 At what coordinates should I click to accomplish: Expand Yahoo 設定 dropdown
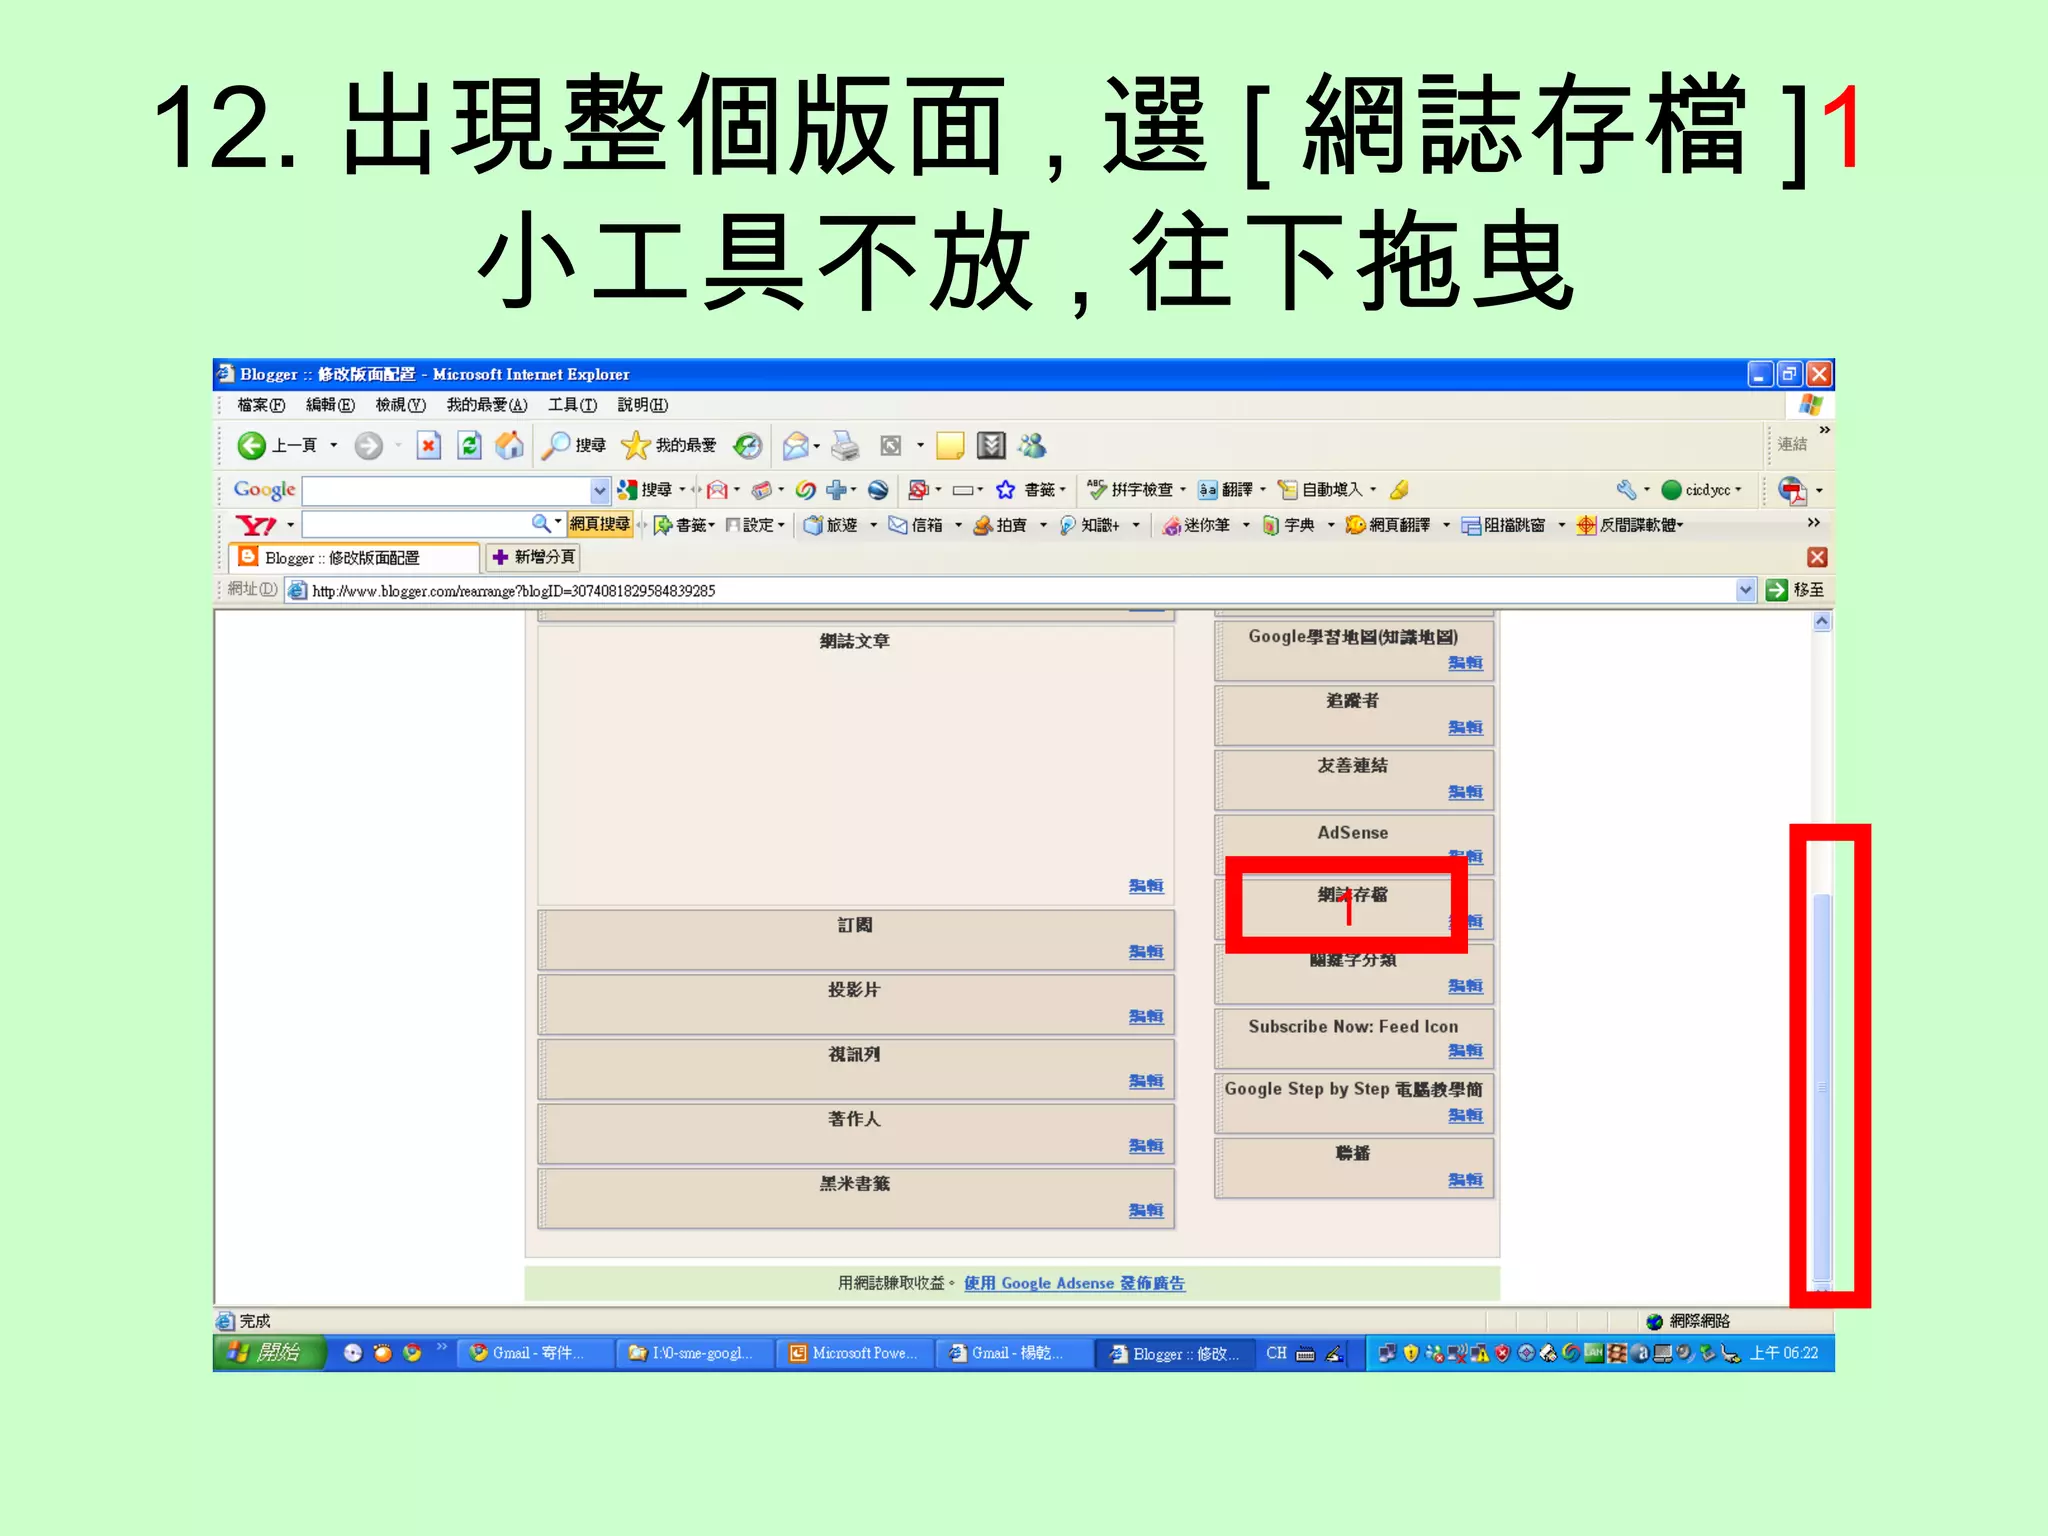782,525
